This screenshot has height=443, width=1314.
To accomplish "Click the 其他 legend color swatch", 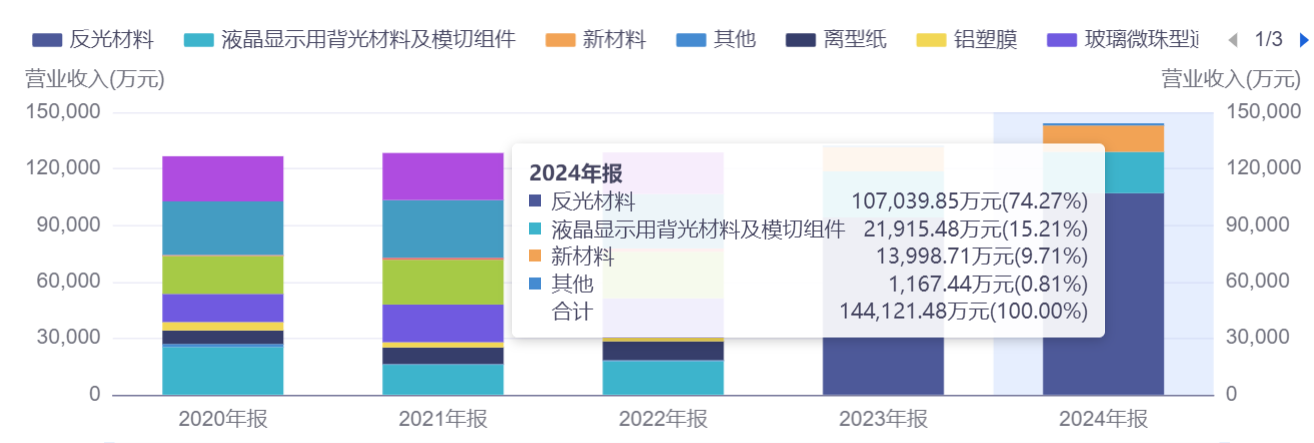I will pyautogui.click(x=690, y=41).
